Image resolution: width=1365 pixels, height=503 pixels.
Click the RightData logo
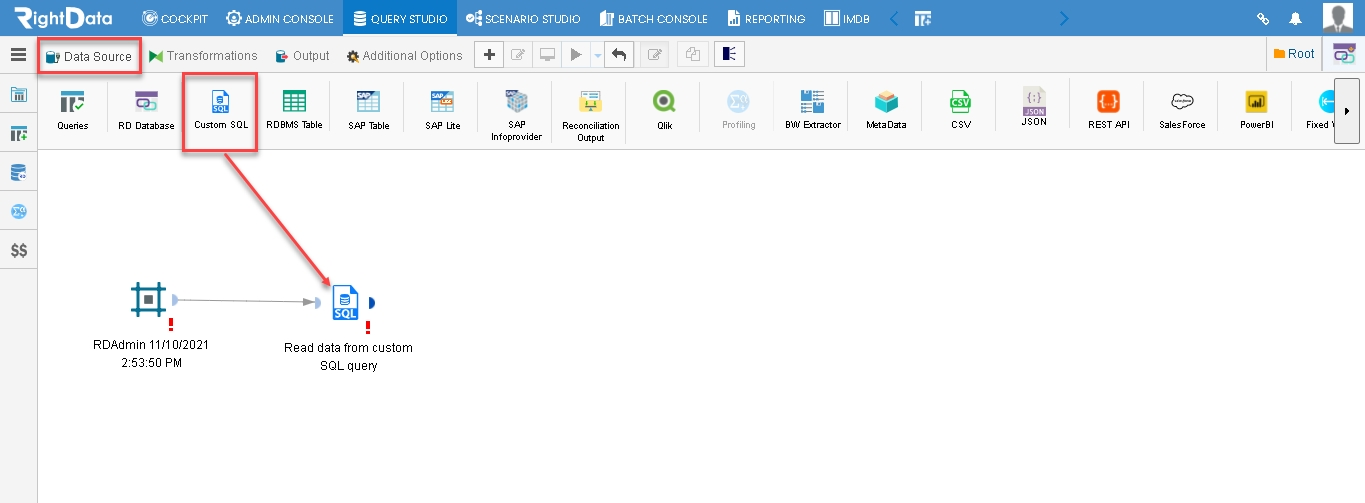pos(63,17)
